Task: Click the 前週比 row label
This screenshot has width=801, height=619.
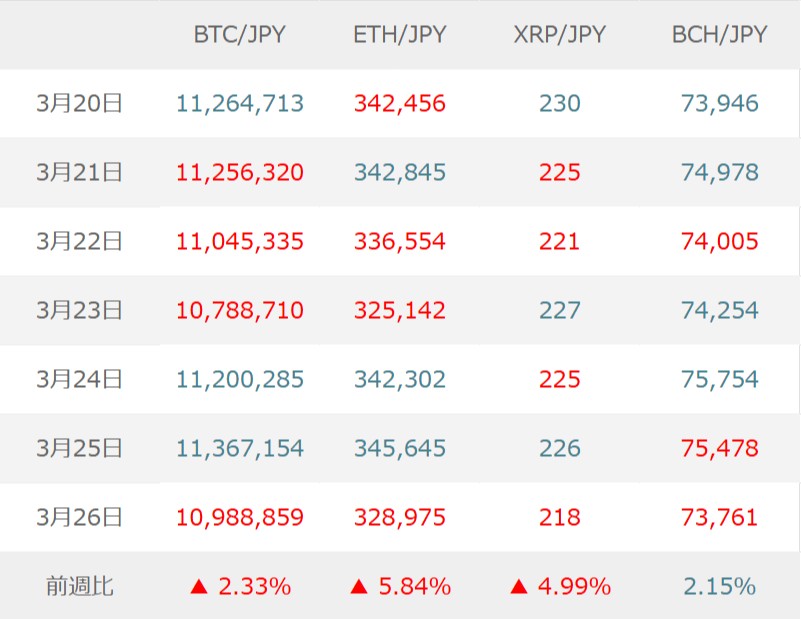Action: [x=79, y=586]
